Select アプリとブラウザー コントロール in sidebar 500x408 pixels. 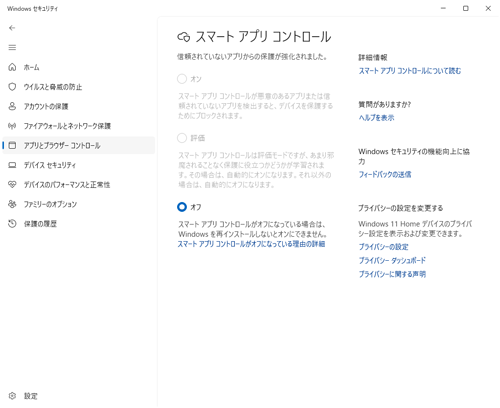pyautogui.click(x=78, y=145)
